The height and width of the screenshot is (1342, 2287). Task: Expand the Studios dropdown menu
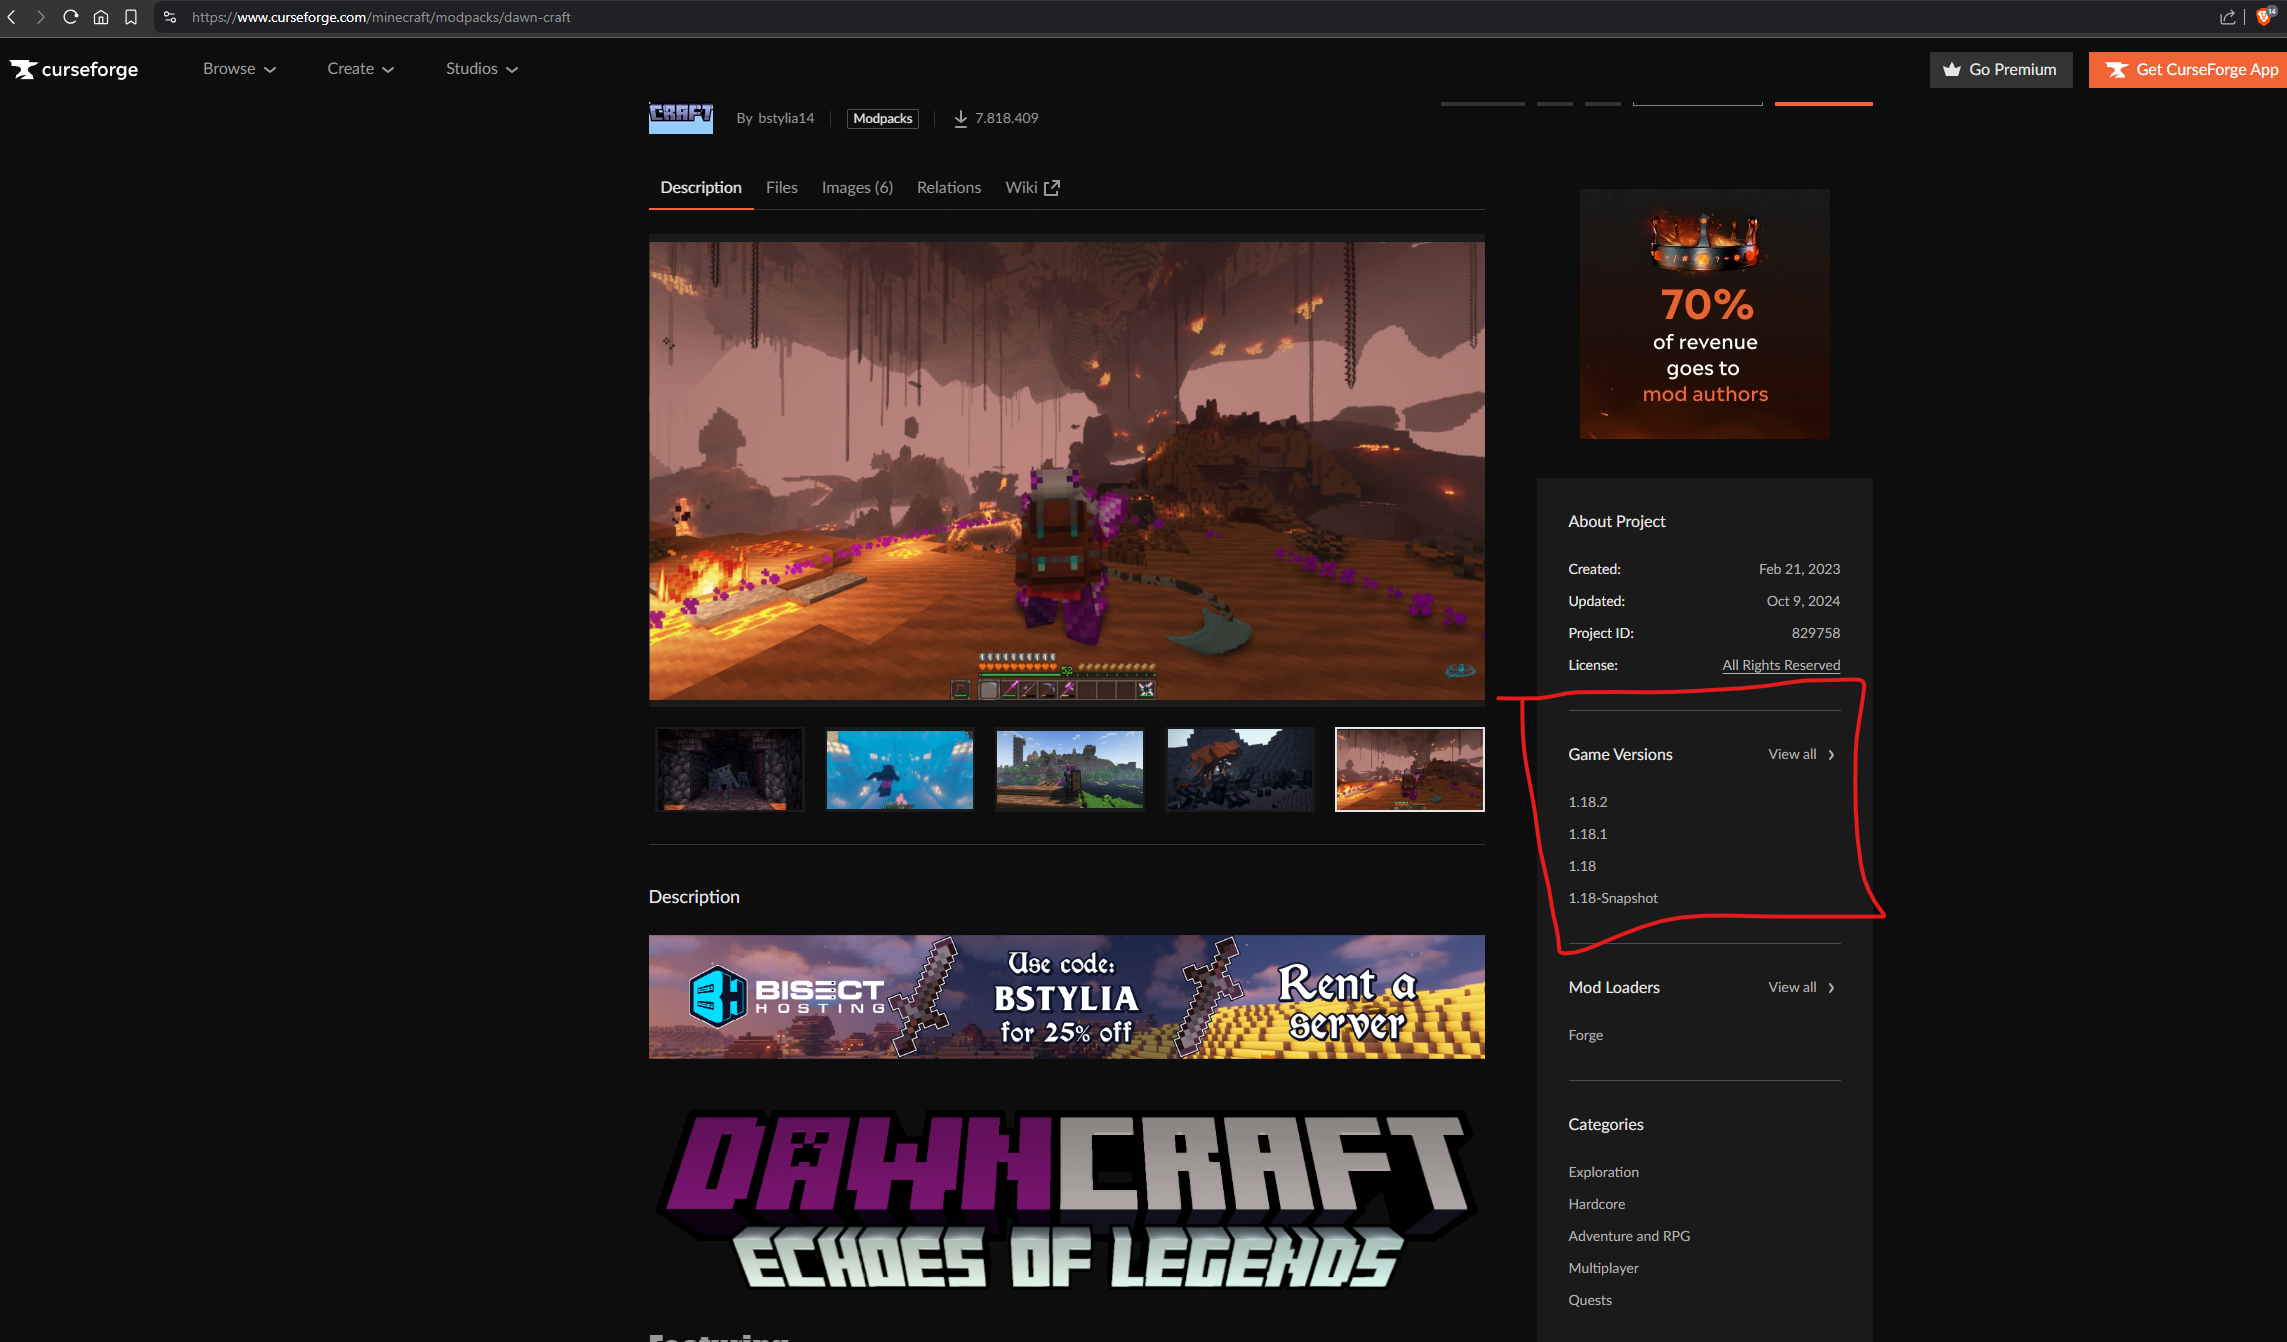point(481,69)
